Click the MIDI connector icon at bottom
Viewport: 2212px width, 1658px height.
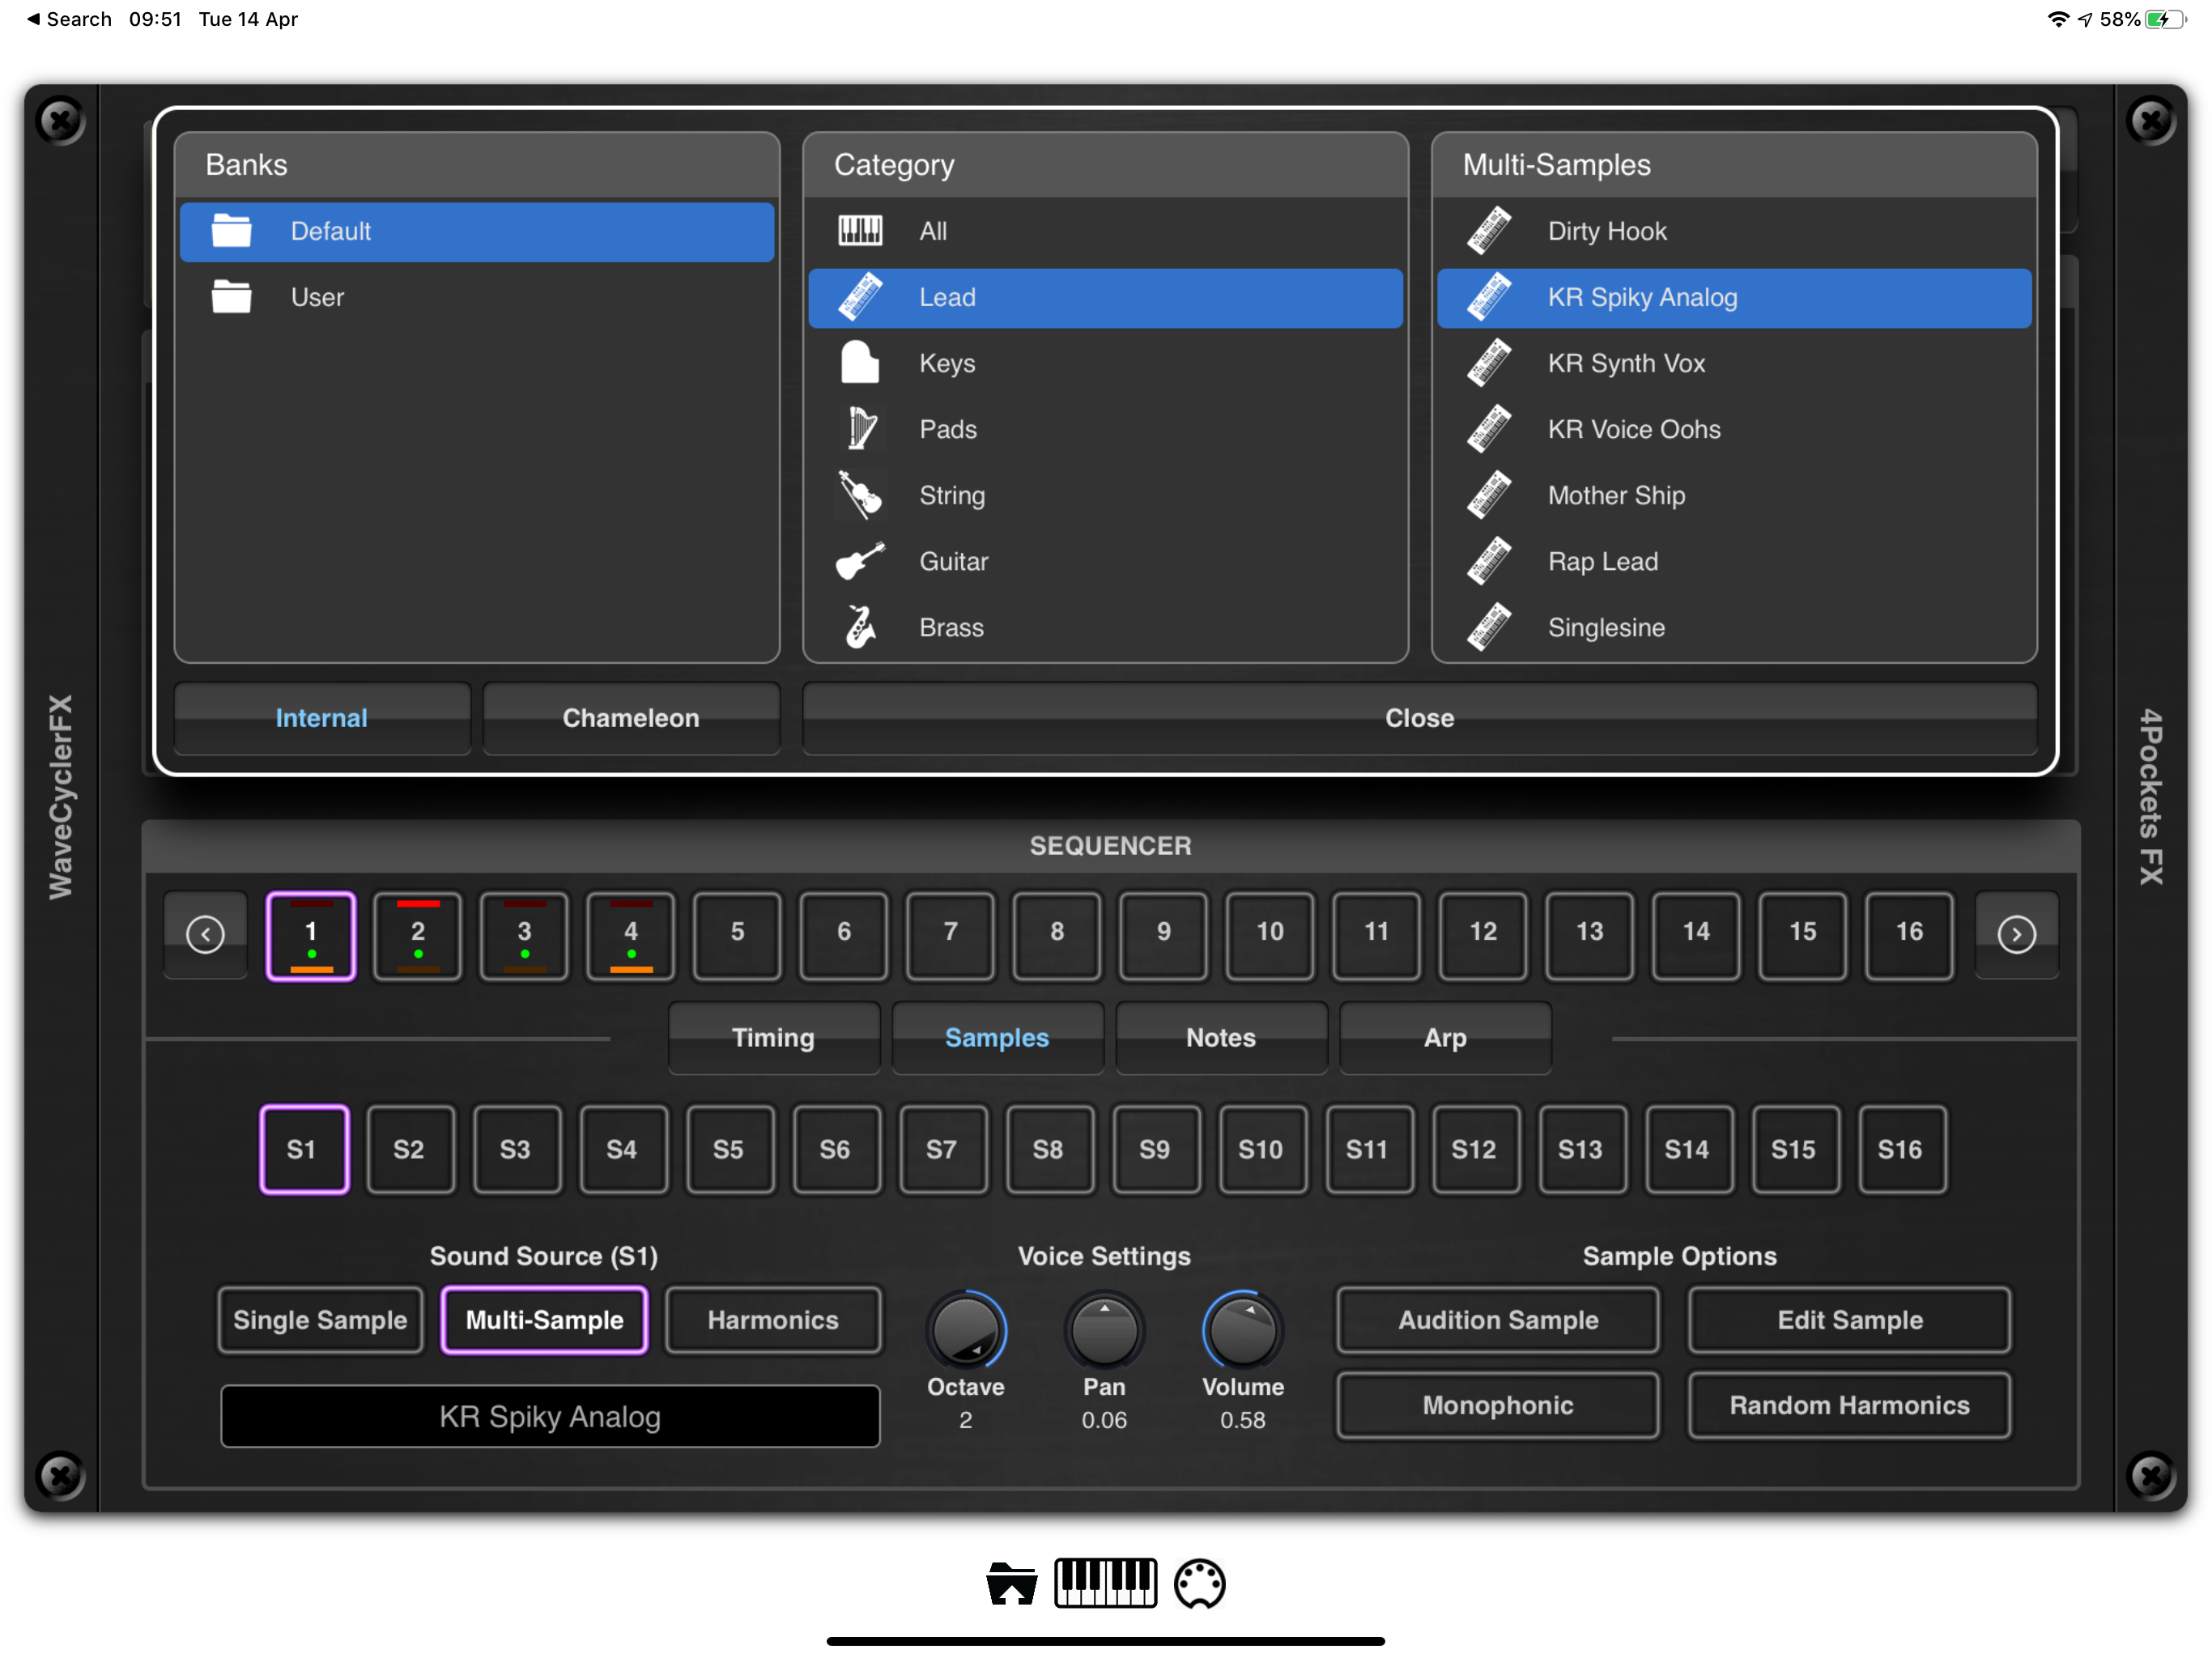click(1200, 1583)
